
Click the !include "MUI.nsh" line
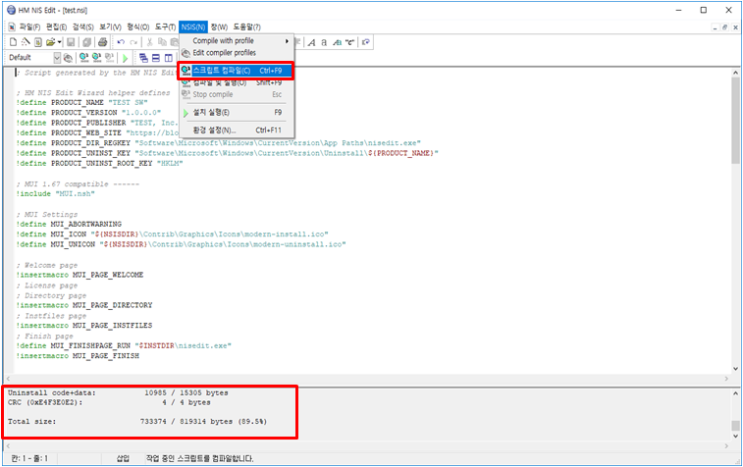(55, 194)
